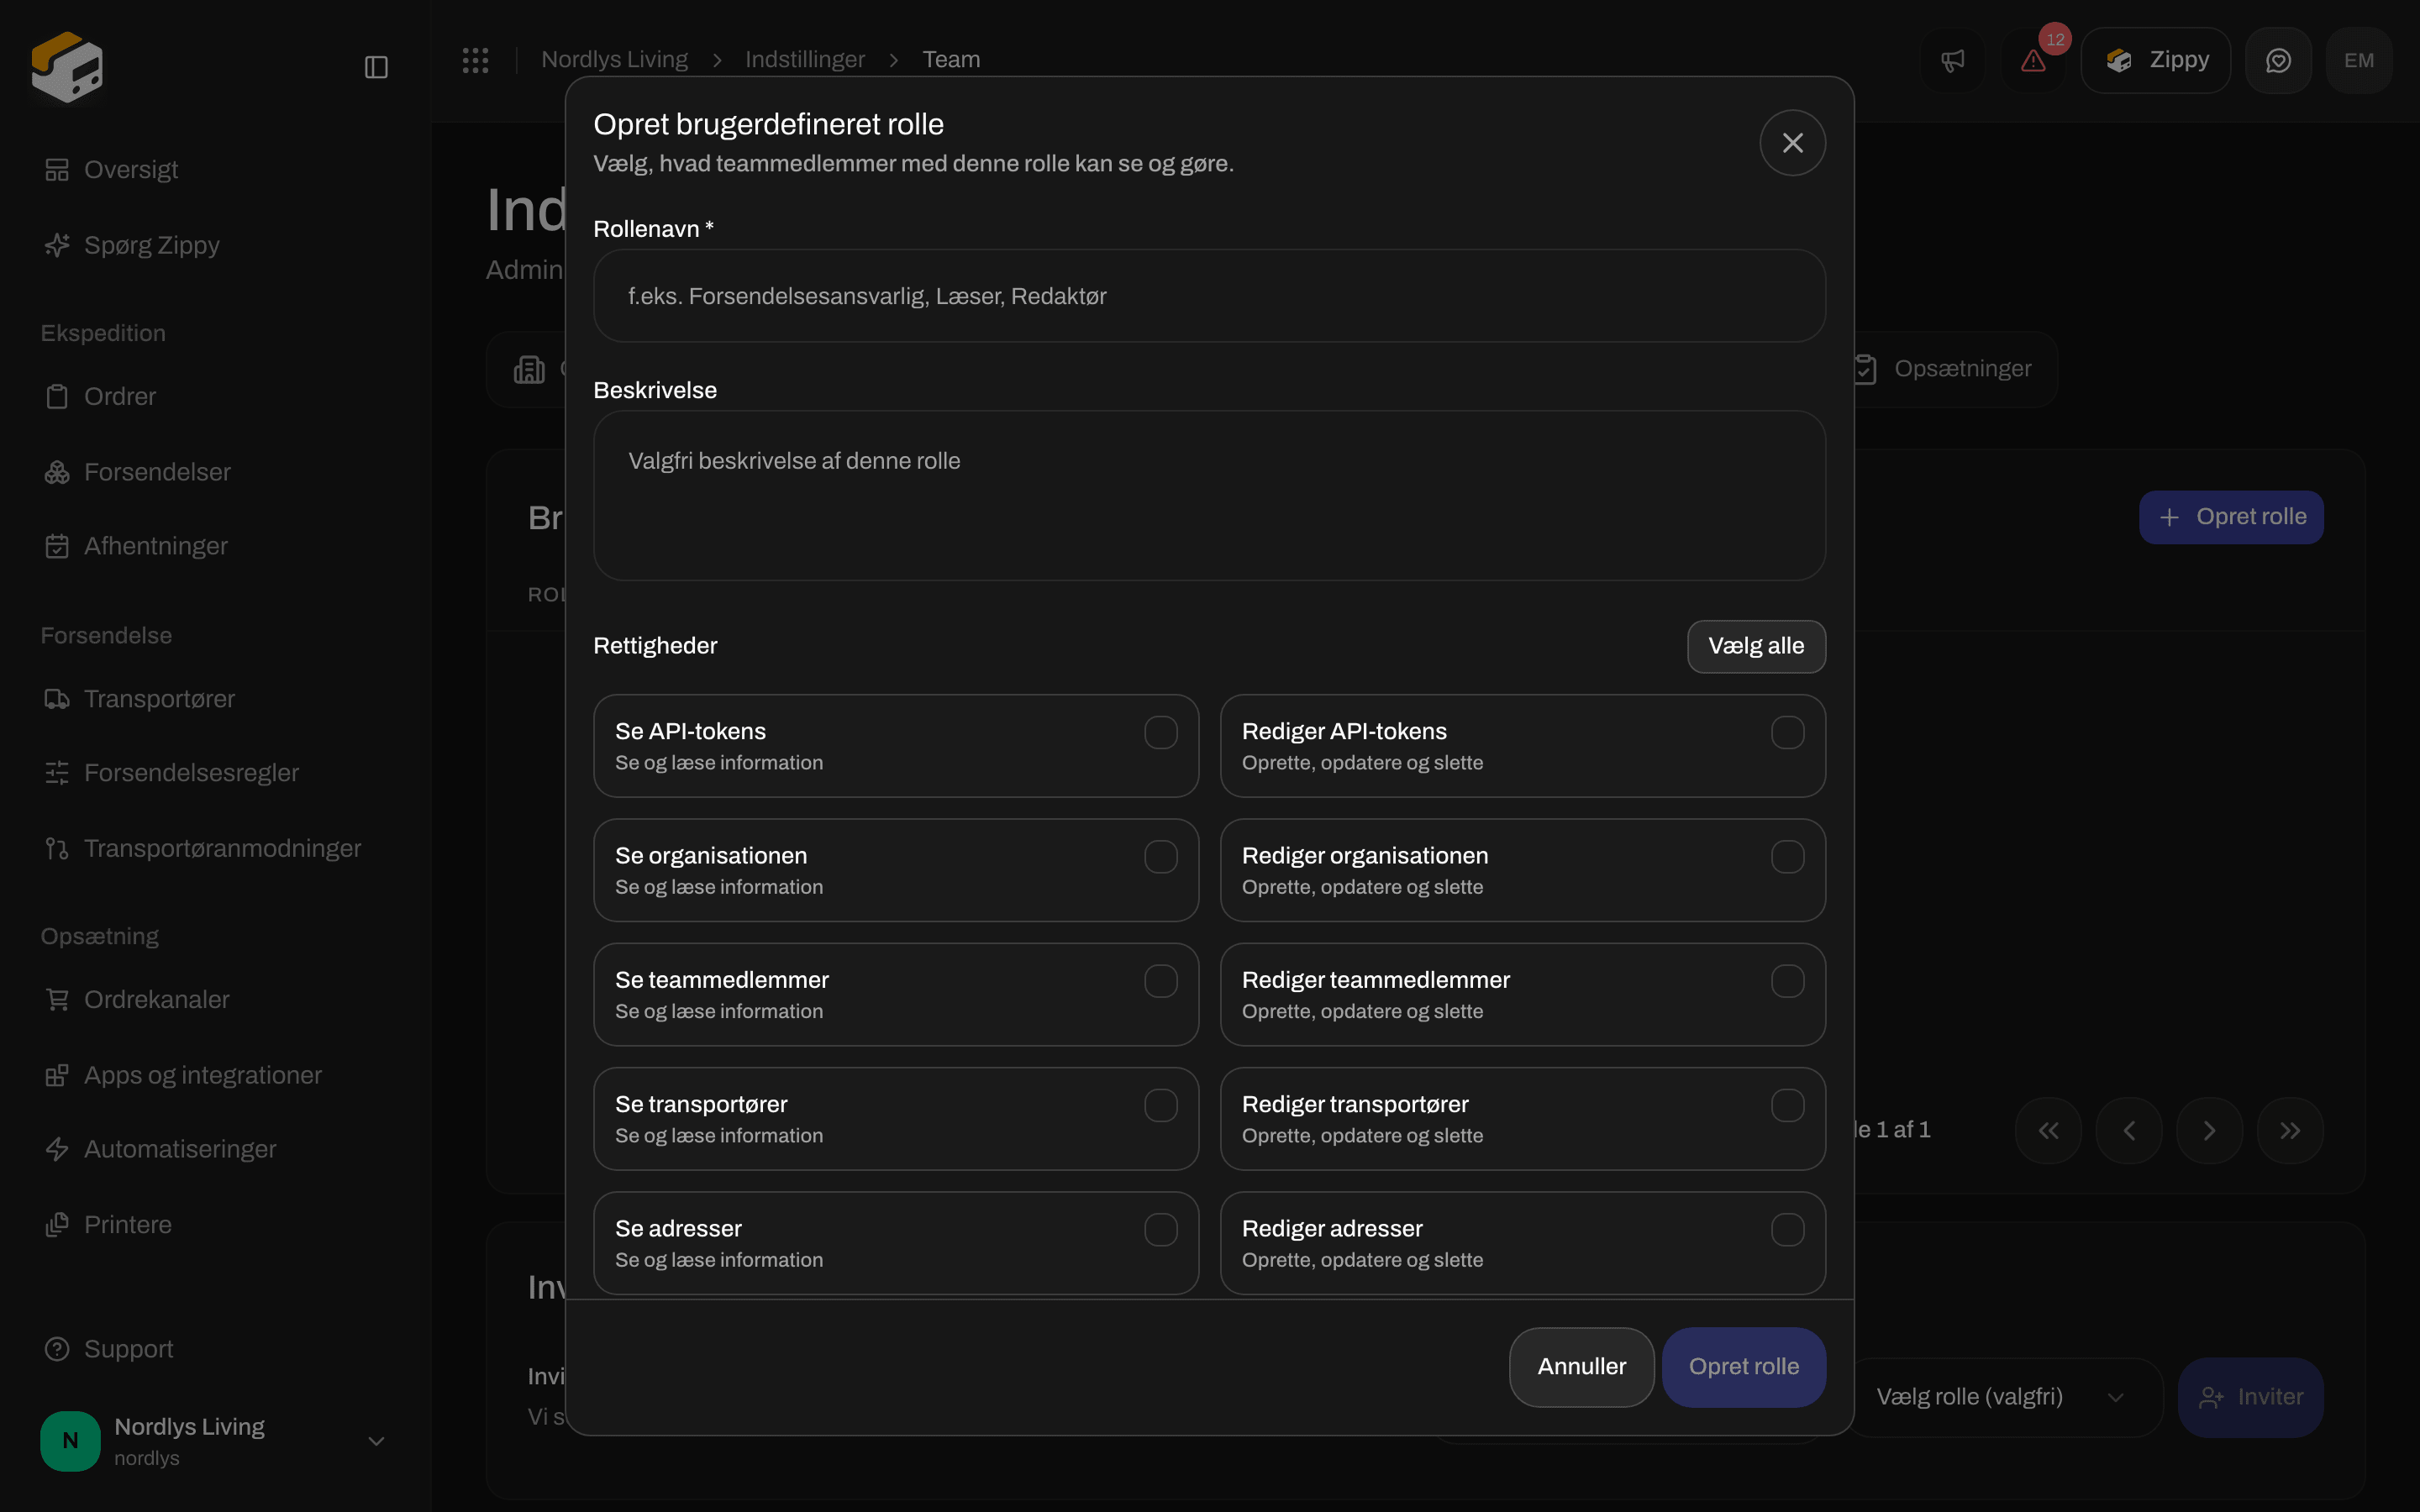The height and width of the screenshot is (1512, 2420).
Task: Click Annuller in the dialog
Action: point(1581,1367)
